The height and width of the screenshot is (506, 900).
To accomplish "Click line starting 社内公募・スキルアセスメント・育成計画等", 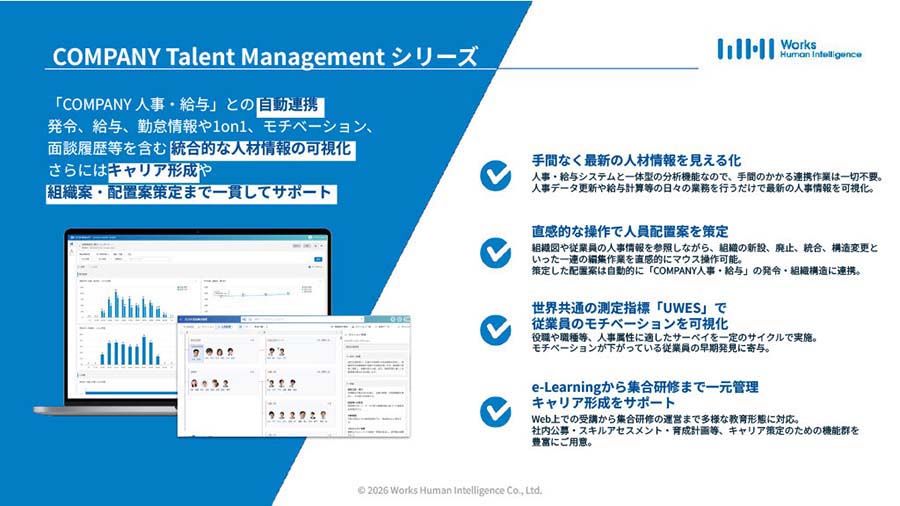I will coord(695,430).
